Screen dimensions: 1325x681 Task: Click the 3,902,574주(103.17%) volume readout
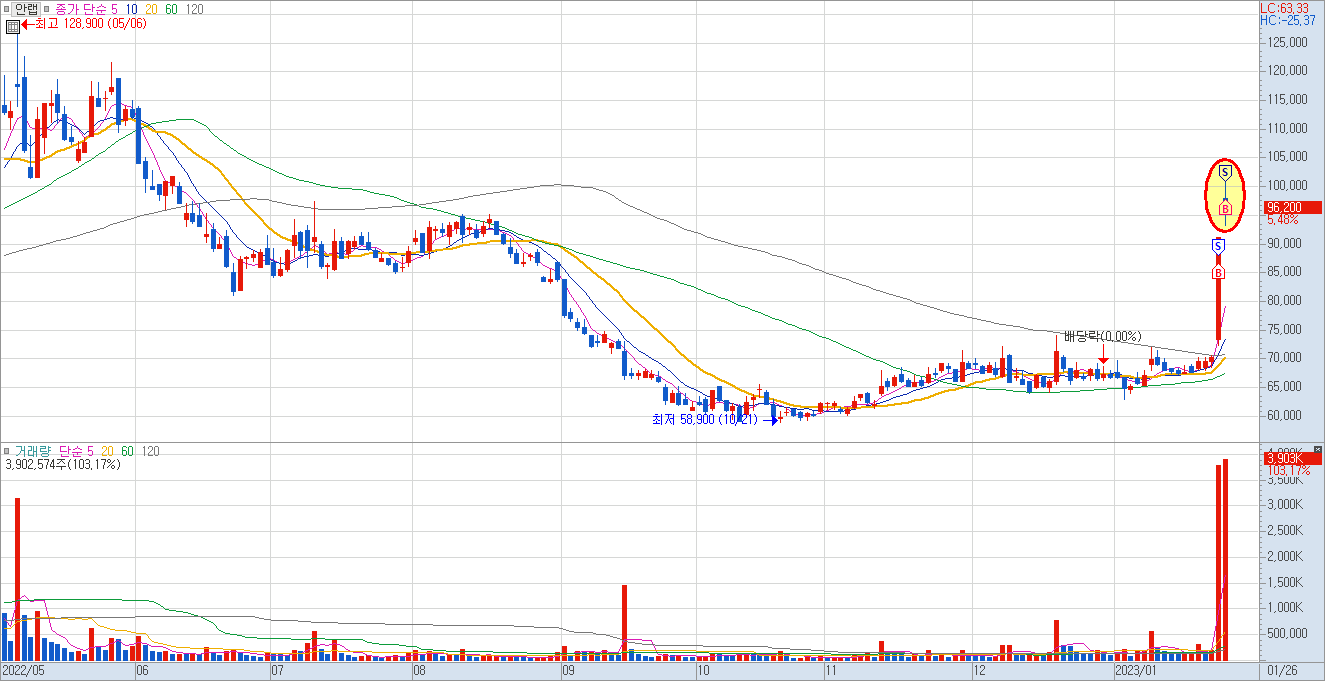point(63,464)
